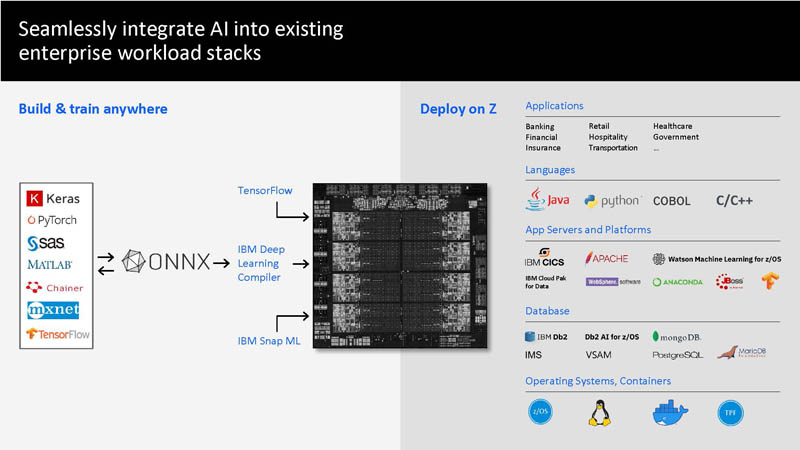Click IBM Cloud Pak for Data text

546,282
